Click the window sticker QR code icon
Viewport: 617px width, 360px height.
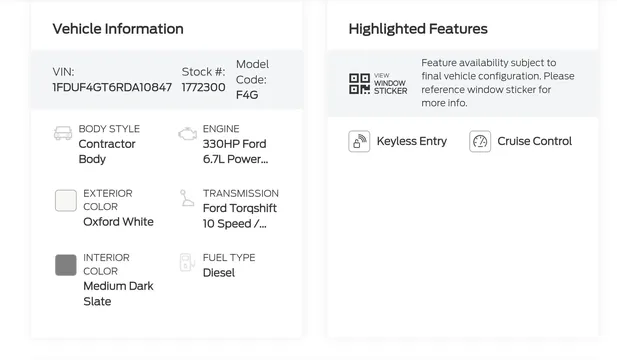click(x=359, y=84)
